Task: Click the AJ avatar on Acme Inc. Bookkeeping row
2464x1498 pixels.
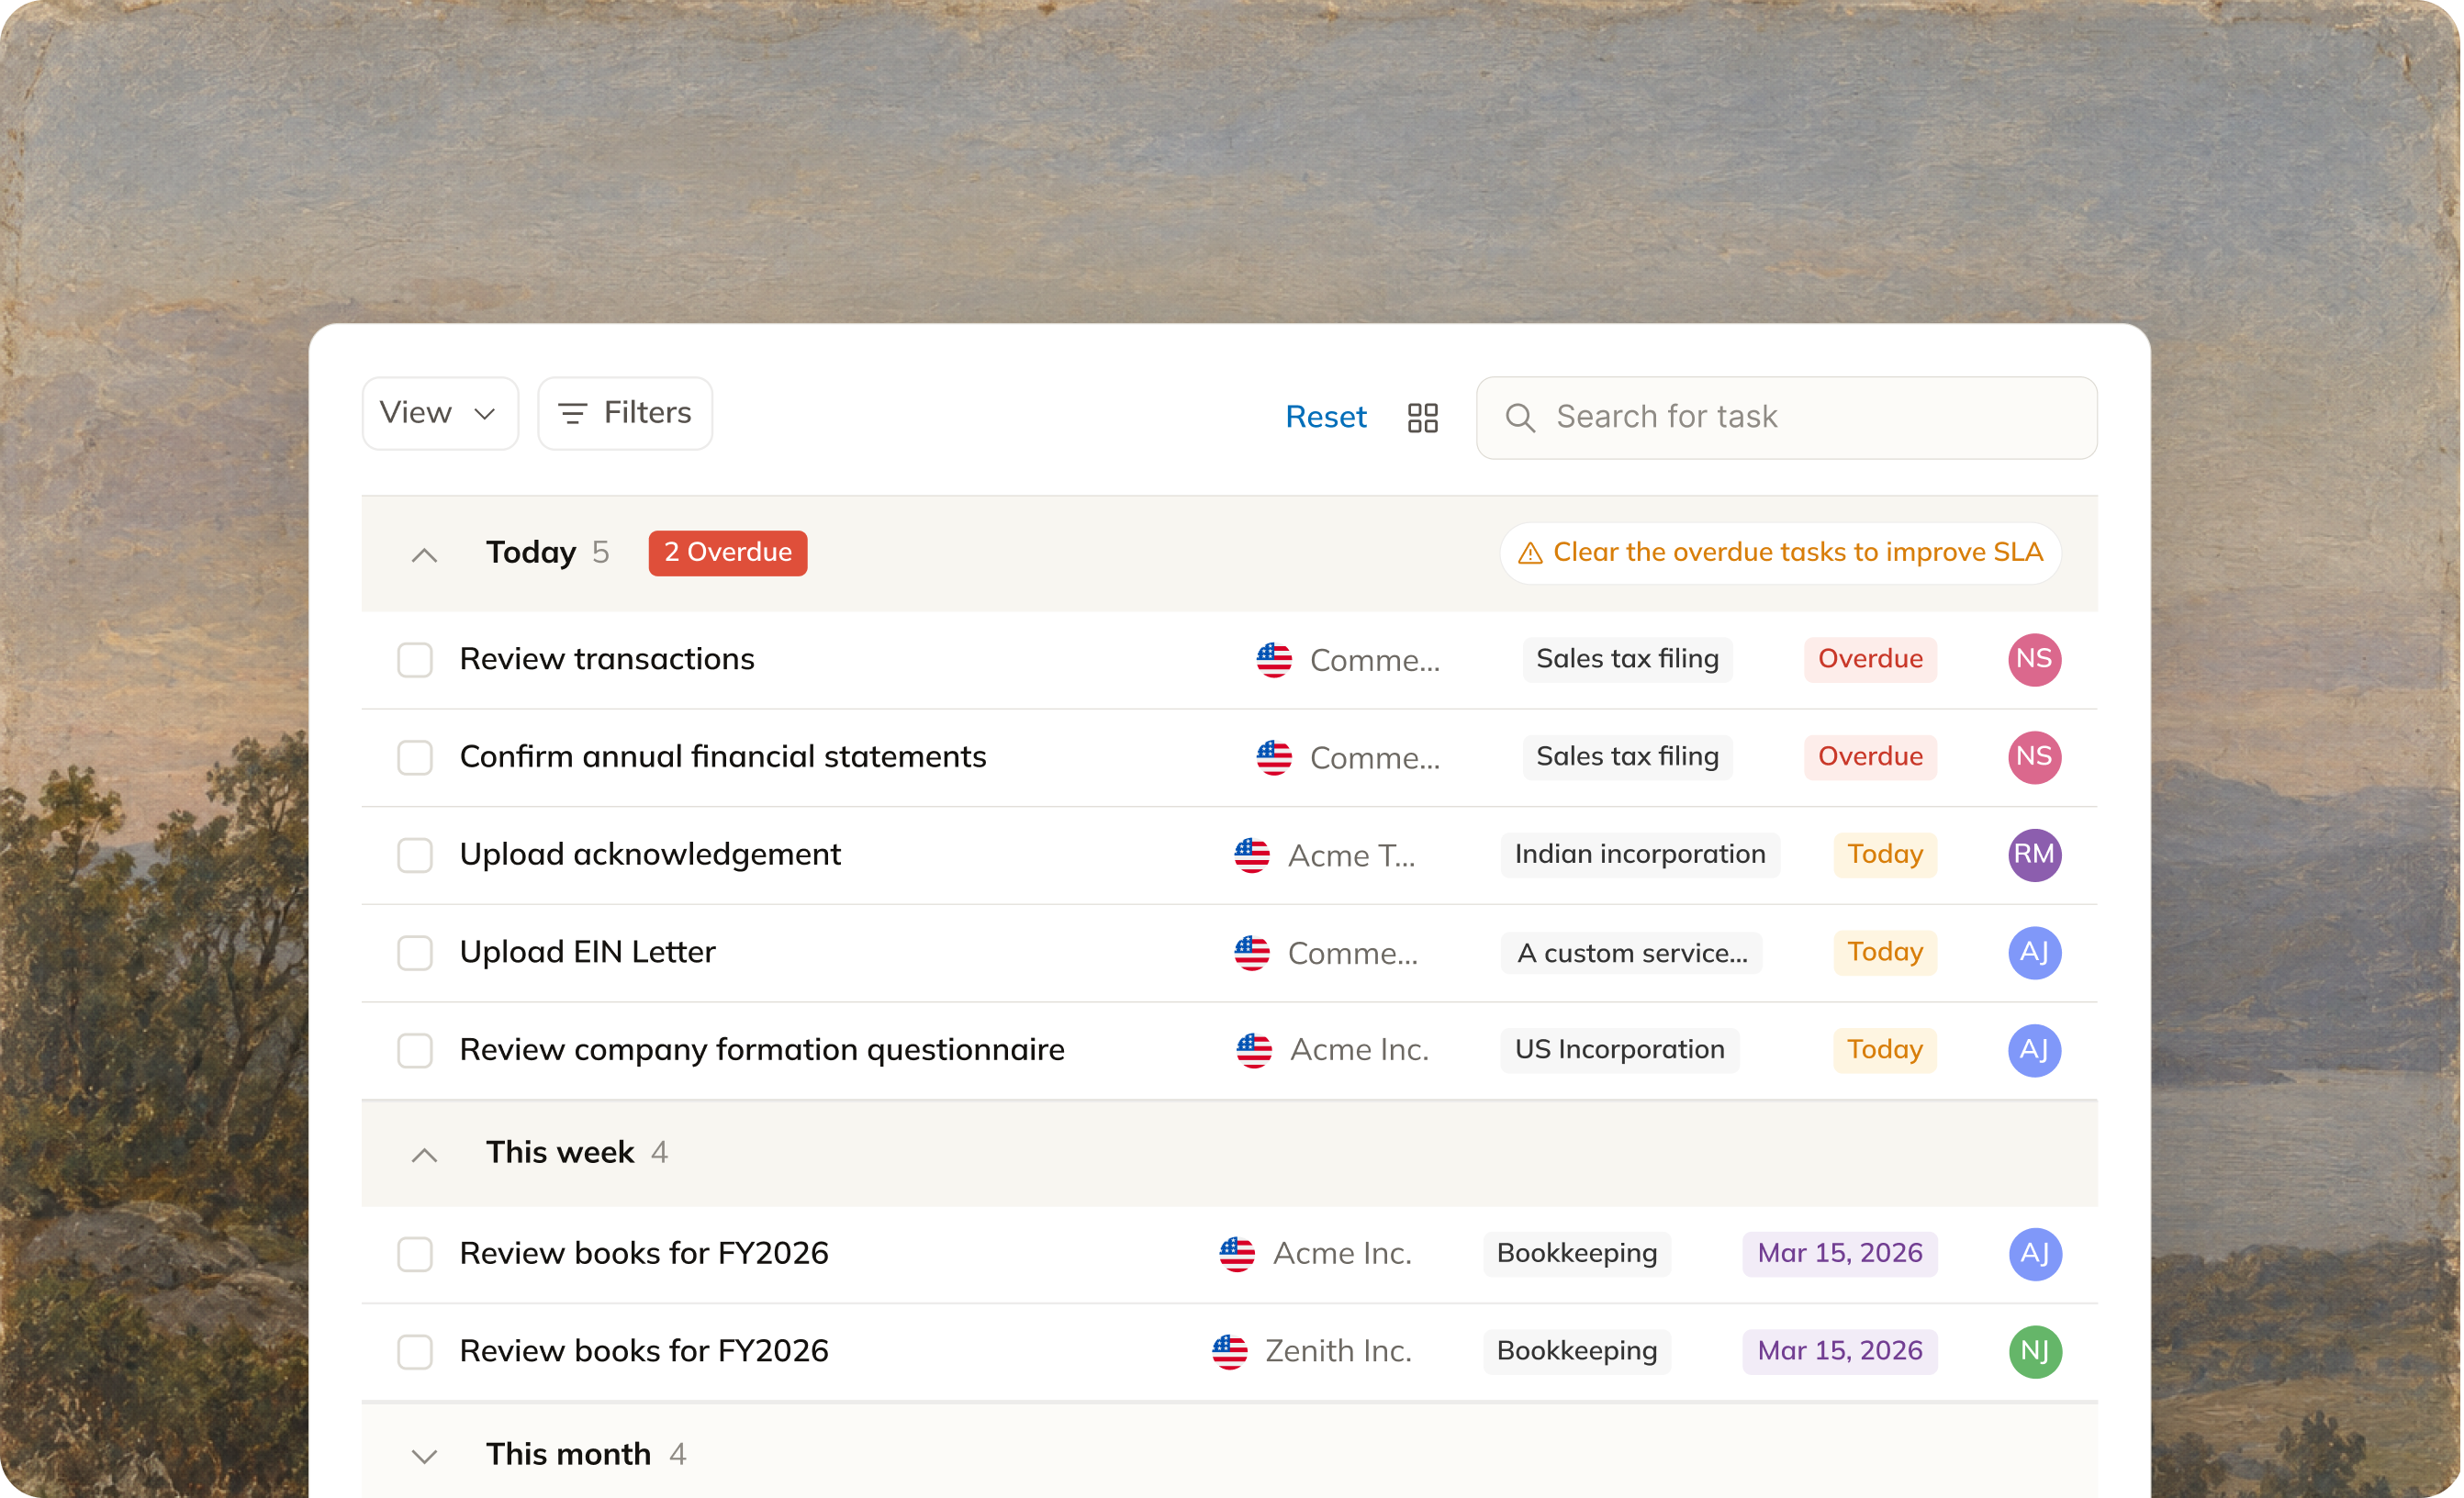Action: 2034,1254
